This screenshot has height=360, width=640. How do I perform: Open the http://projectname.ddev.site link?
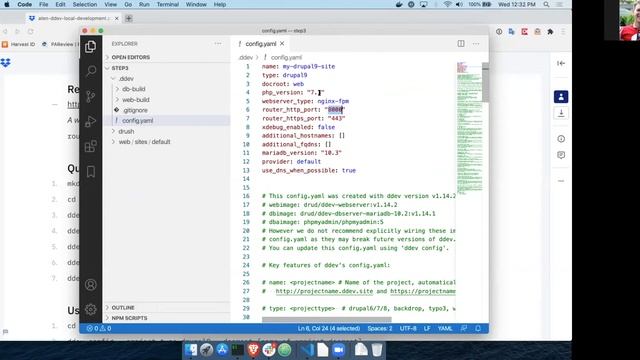point(324,291)
